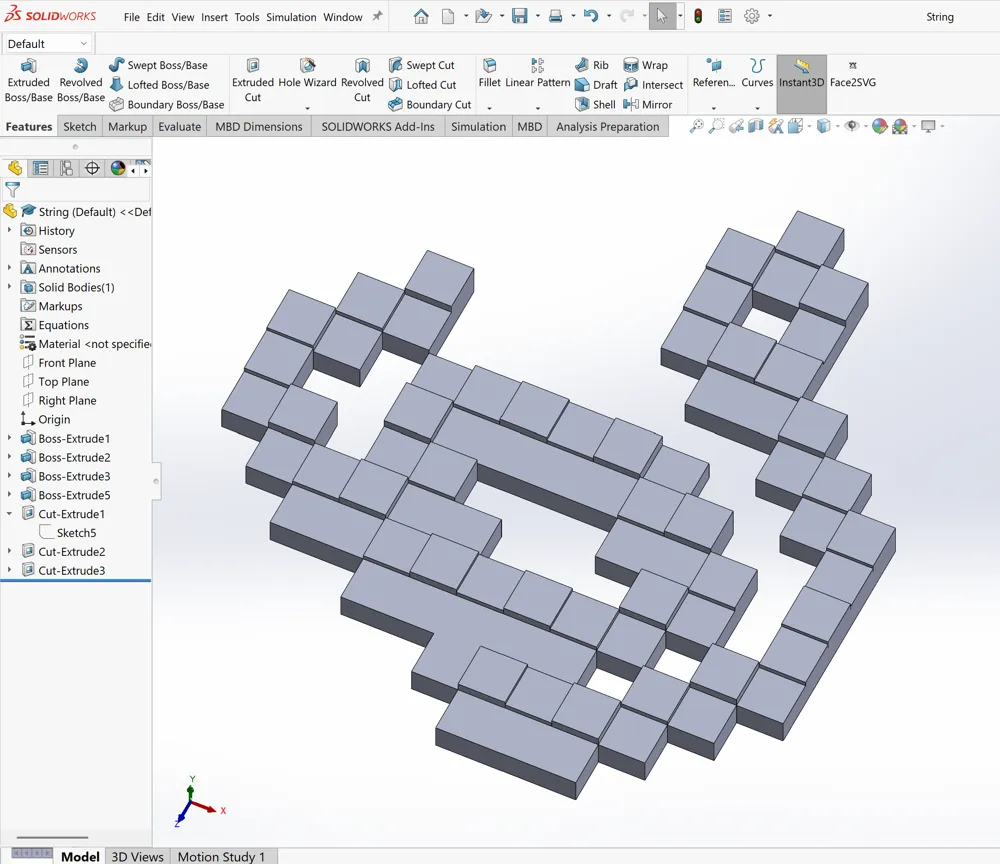
Task: Toggle hide/show items eye icon
Action: (851, 126)
